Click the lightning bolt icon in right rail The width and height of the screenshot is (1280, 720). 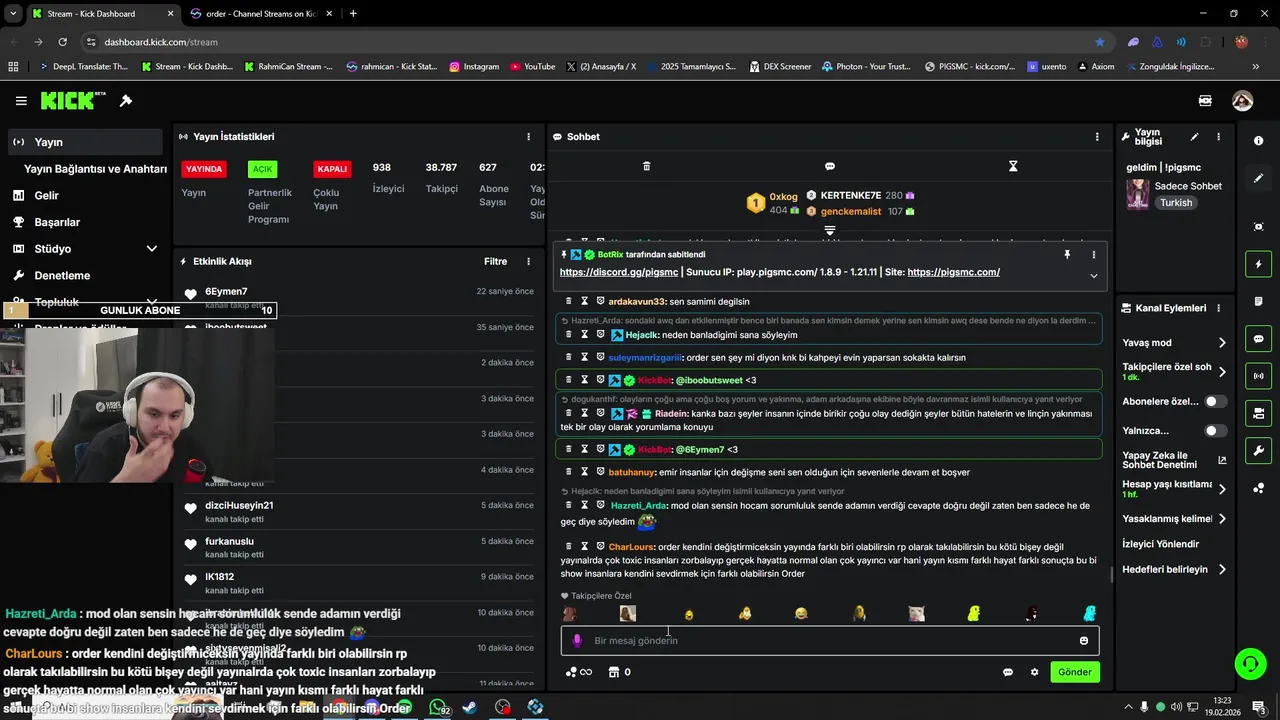click(1258, 264)
